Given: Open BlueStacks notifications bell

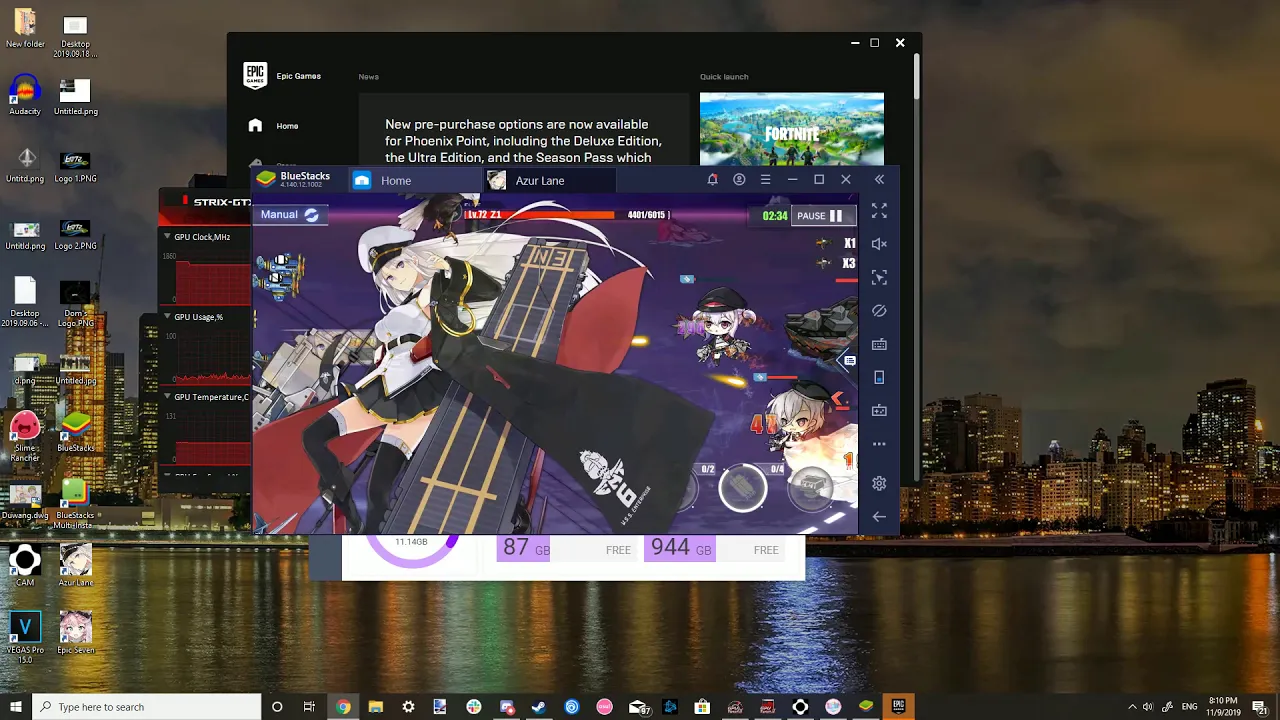Looking at the screenshot, I should (x=712, y=180).
